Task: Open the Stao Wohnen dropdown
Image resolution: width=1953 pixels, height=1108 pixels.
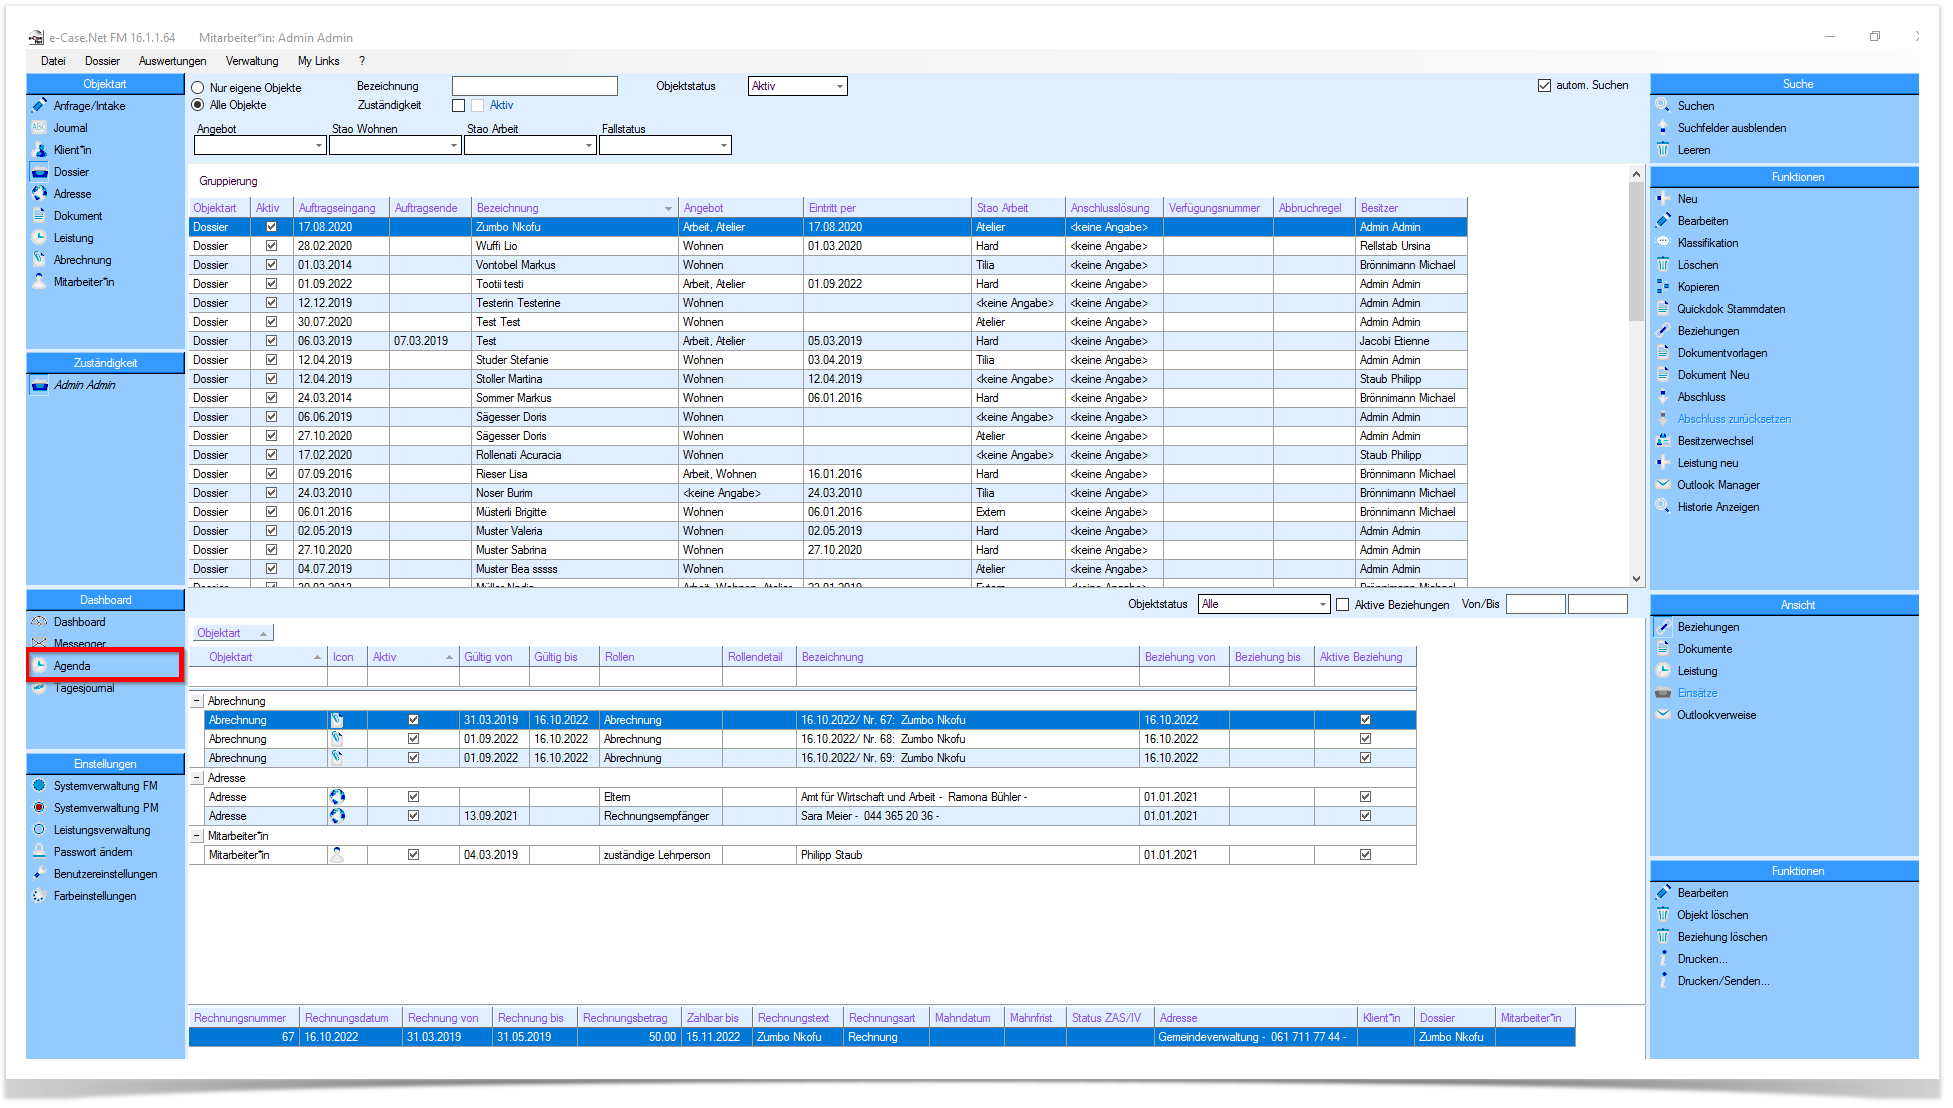Action: coord(454,146)
